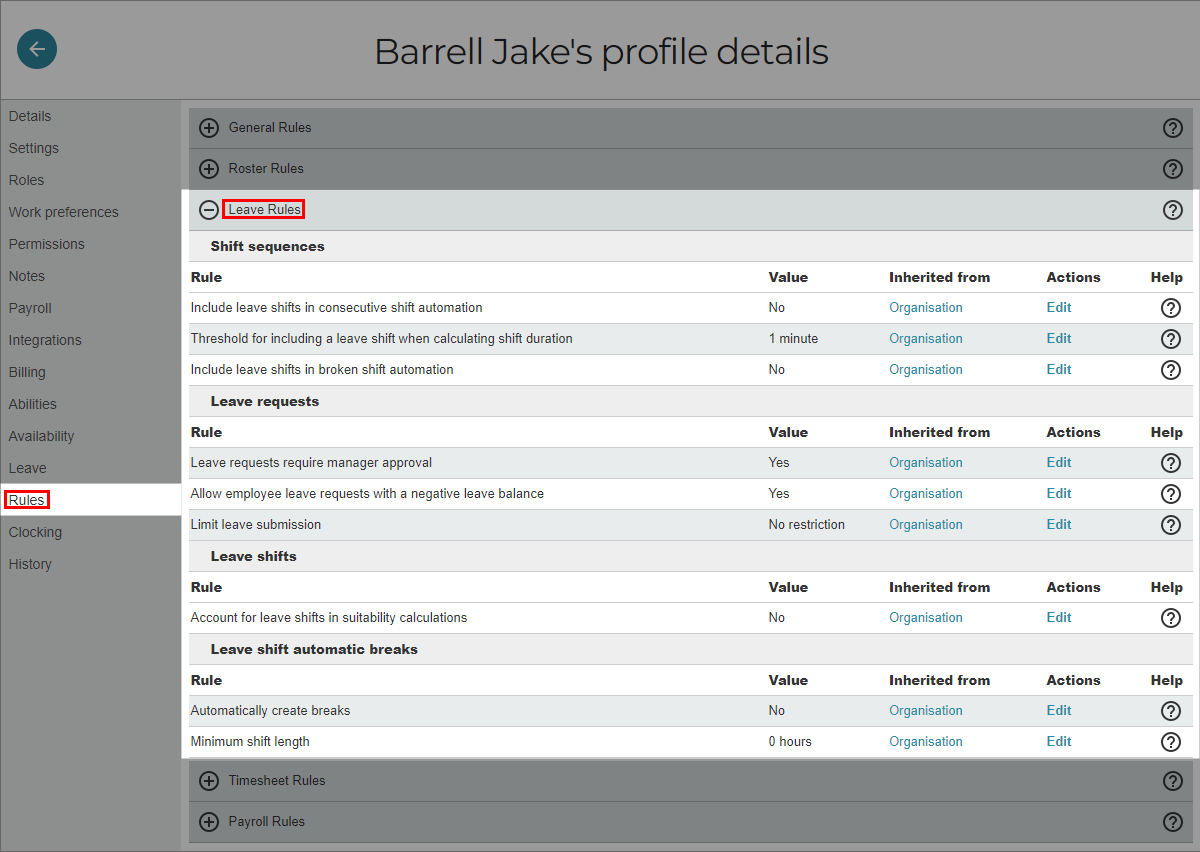This screenshot has width=1200, height=852.
Task: Edit shift duration threshold rule
Action: (x=1059, y=339)
